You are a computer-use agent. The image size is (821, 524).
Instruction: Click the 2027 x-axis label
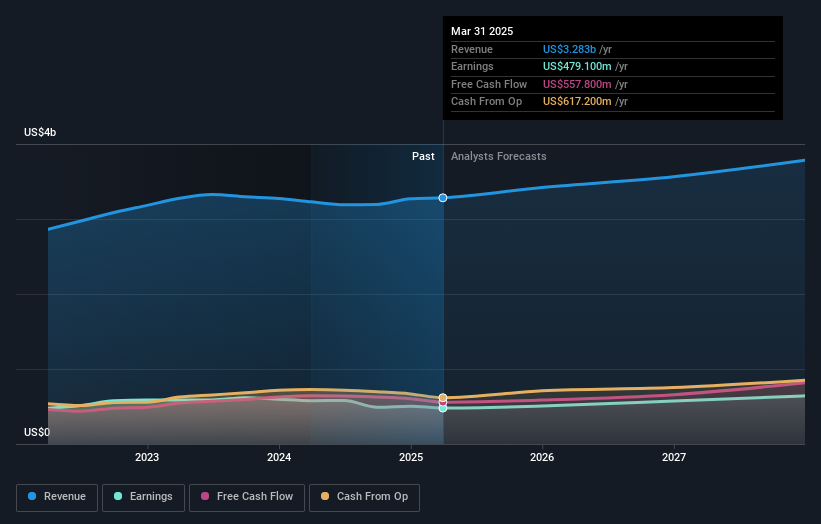coord(674,458)
